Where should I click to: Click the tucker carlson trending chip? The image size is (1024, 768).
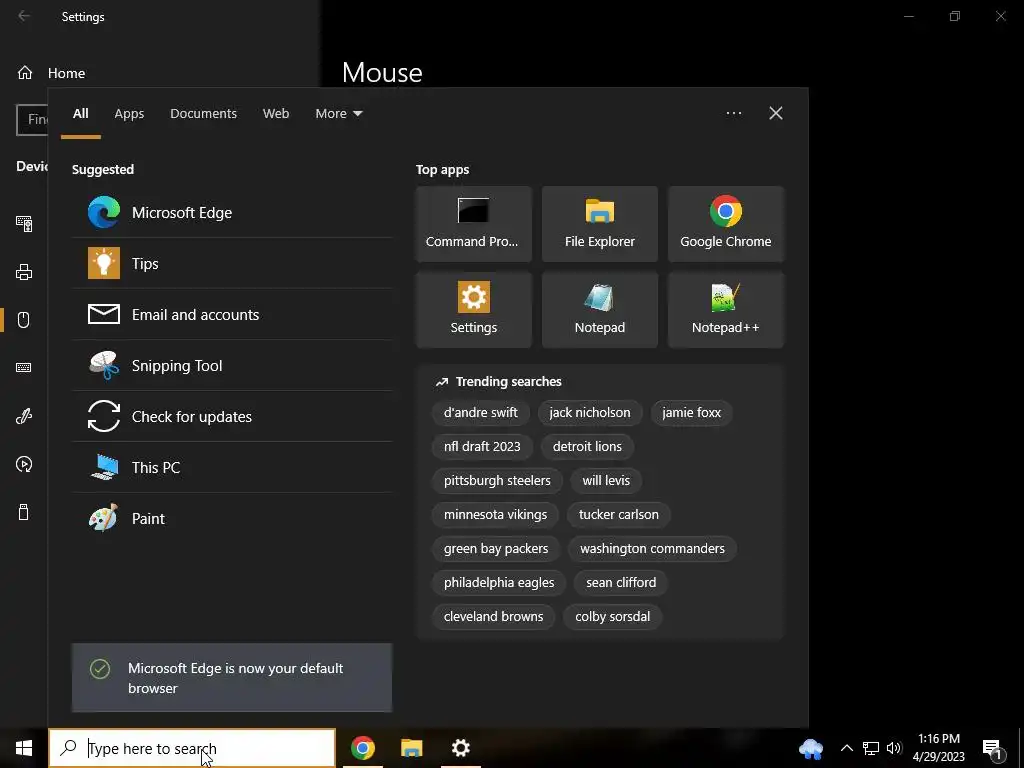(618, 515)
